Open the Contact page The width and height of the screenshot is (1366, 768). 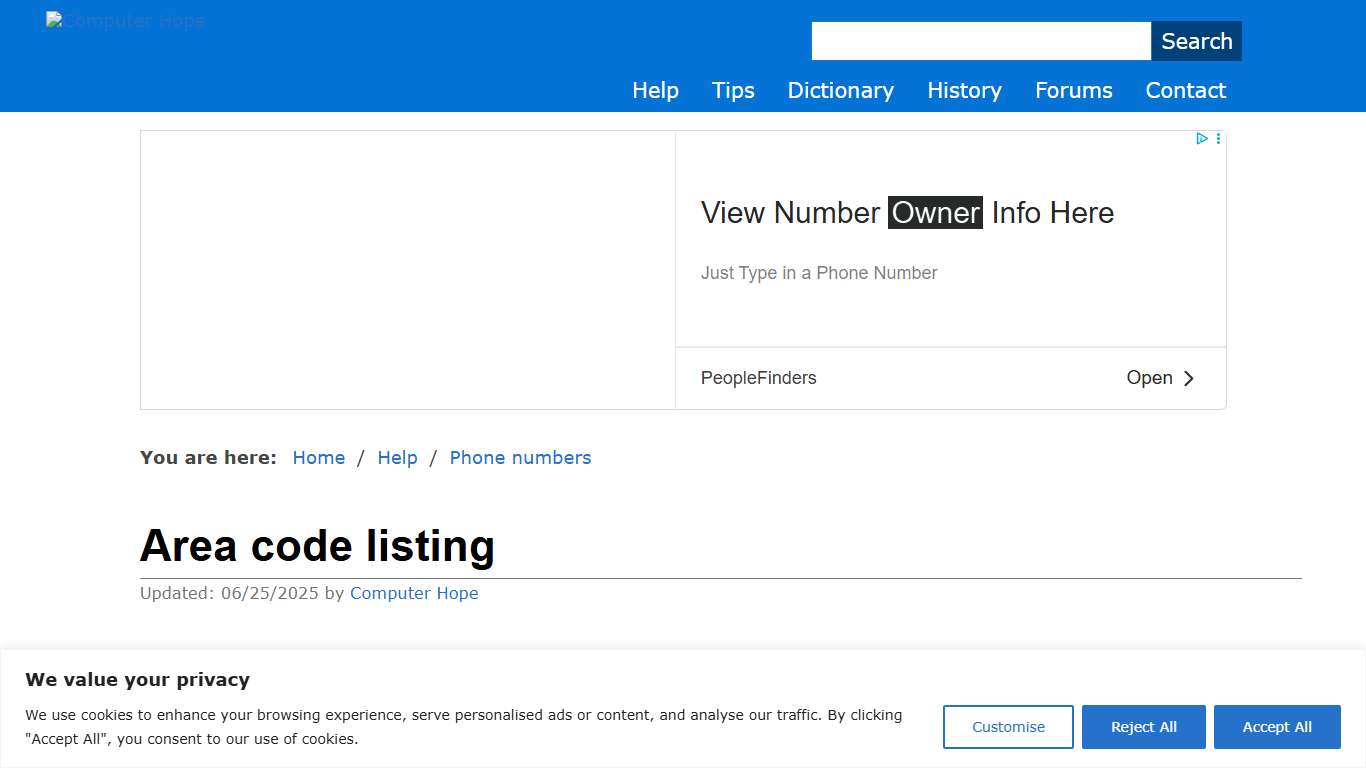1185,90
